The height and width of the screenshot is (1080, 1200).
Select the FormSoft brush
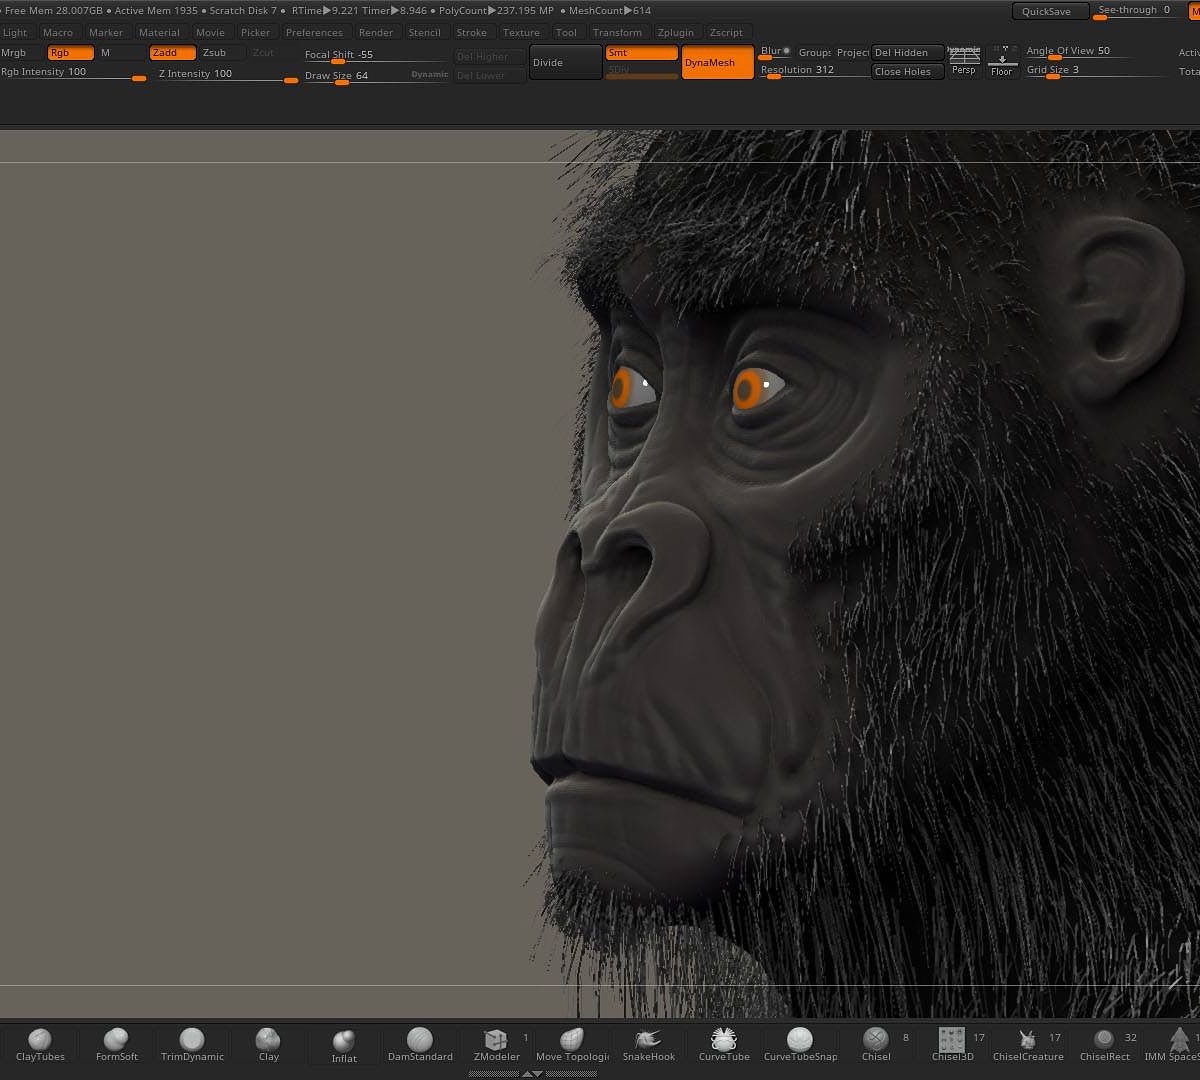point(117,1044)
